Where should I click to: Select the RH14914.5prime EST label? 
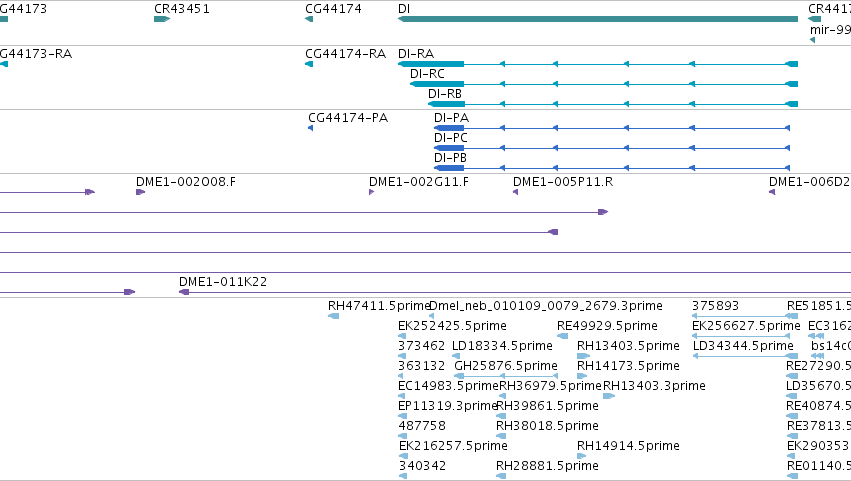tap(628, 446)
